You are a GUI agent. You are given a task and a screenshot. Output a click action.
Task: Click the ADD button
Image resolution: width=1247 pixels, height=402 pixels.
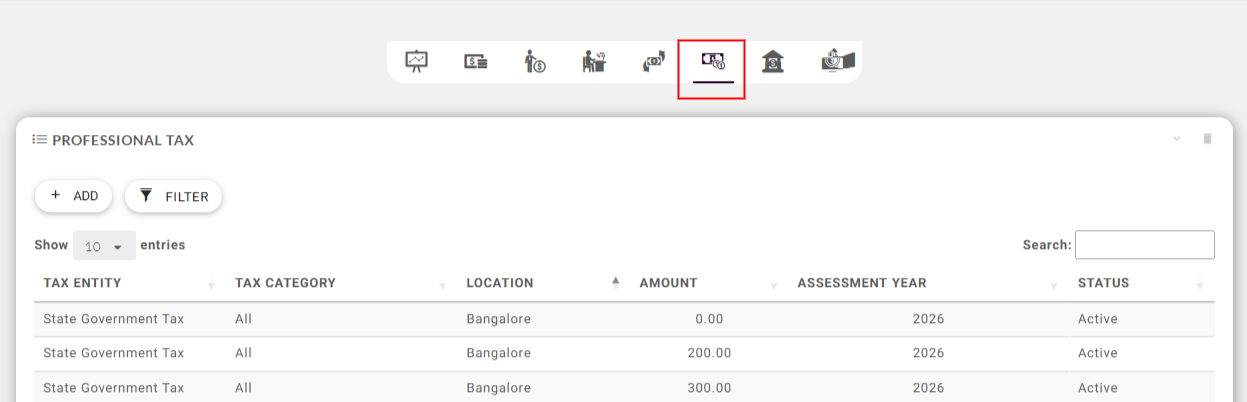tap(74, 196)
